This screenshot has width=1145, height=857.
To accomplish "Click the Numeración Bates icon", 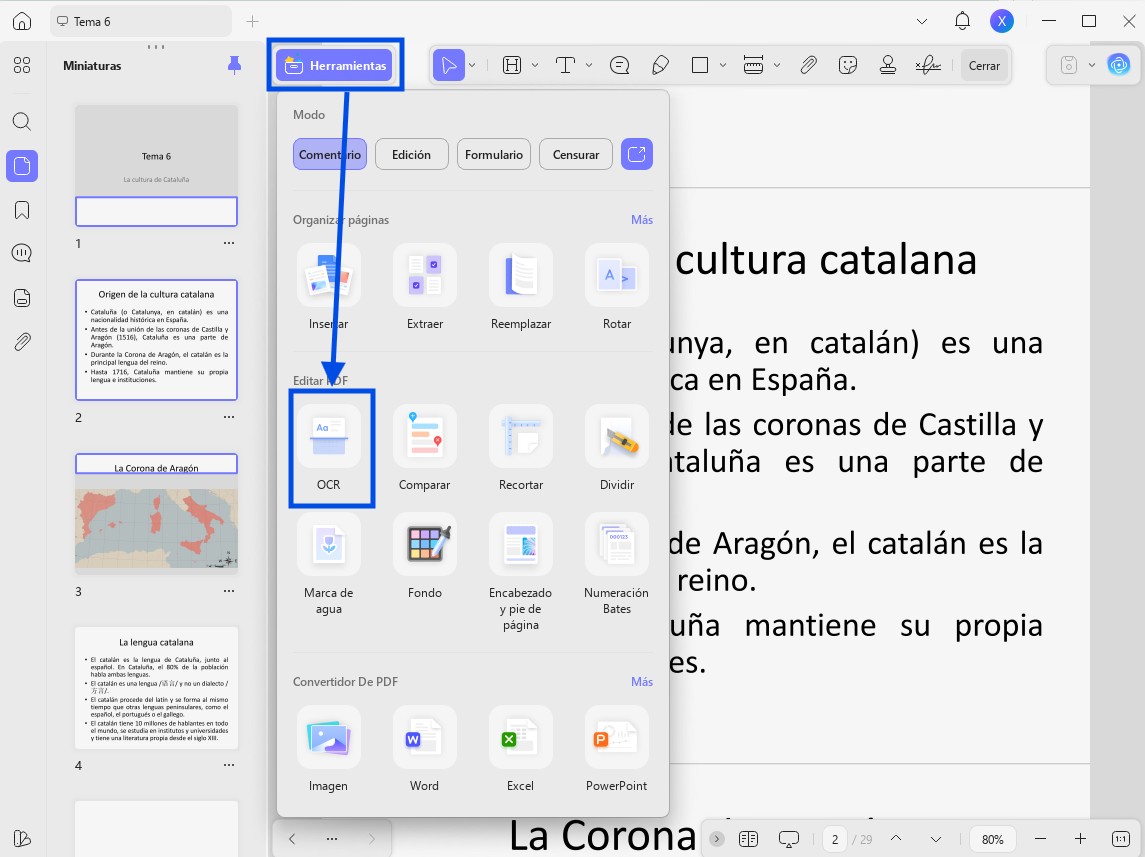I will tap(617, 545).
